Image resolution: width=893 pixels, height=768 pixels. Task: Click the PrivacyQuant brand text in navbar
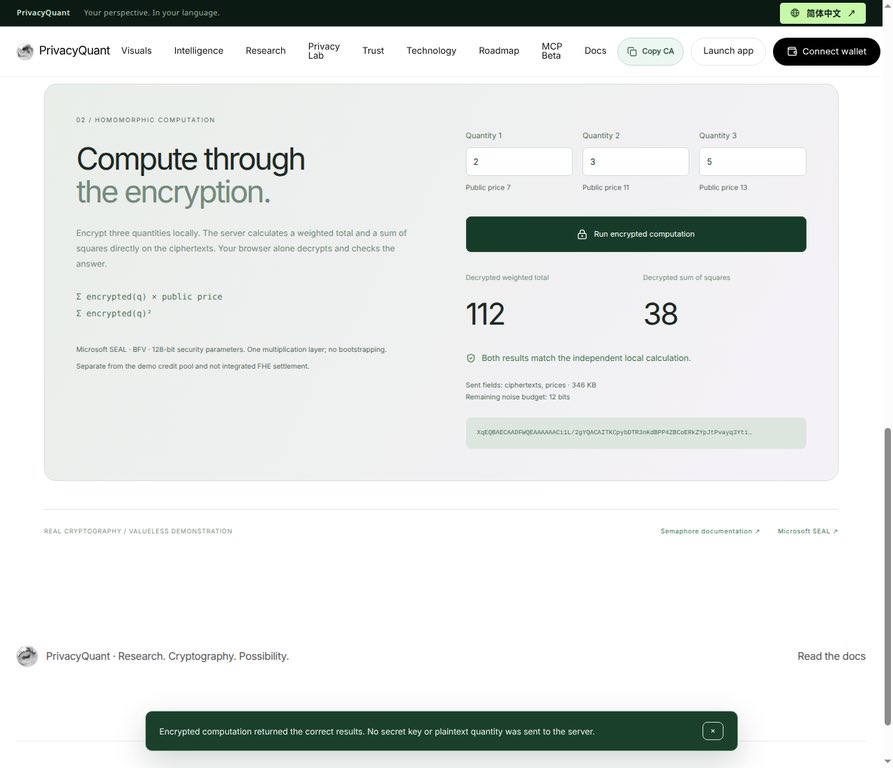pos(75,51)
